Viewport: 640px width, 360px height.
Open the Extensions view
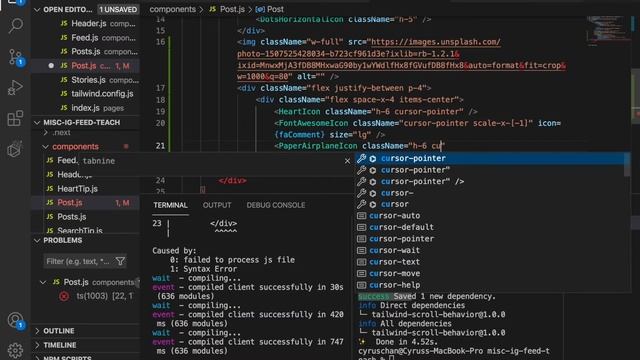coord(15,118)
